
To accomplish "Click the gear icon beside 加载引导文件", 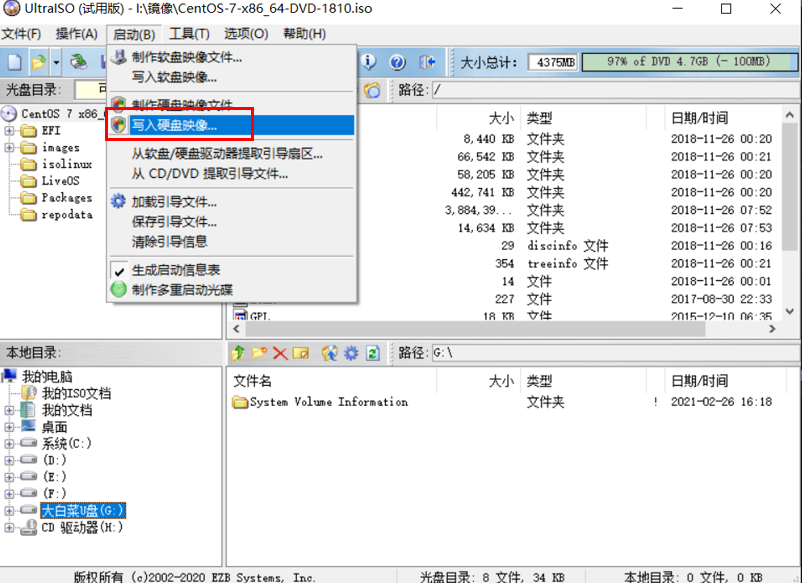I will tap(118, 201).
